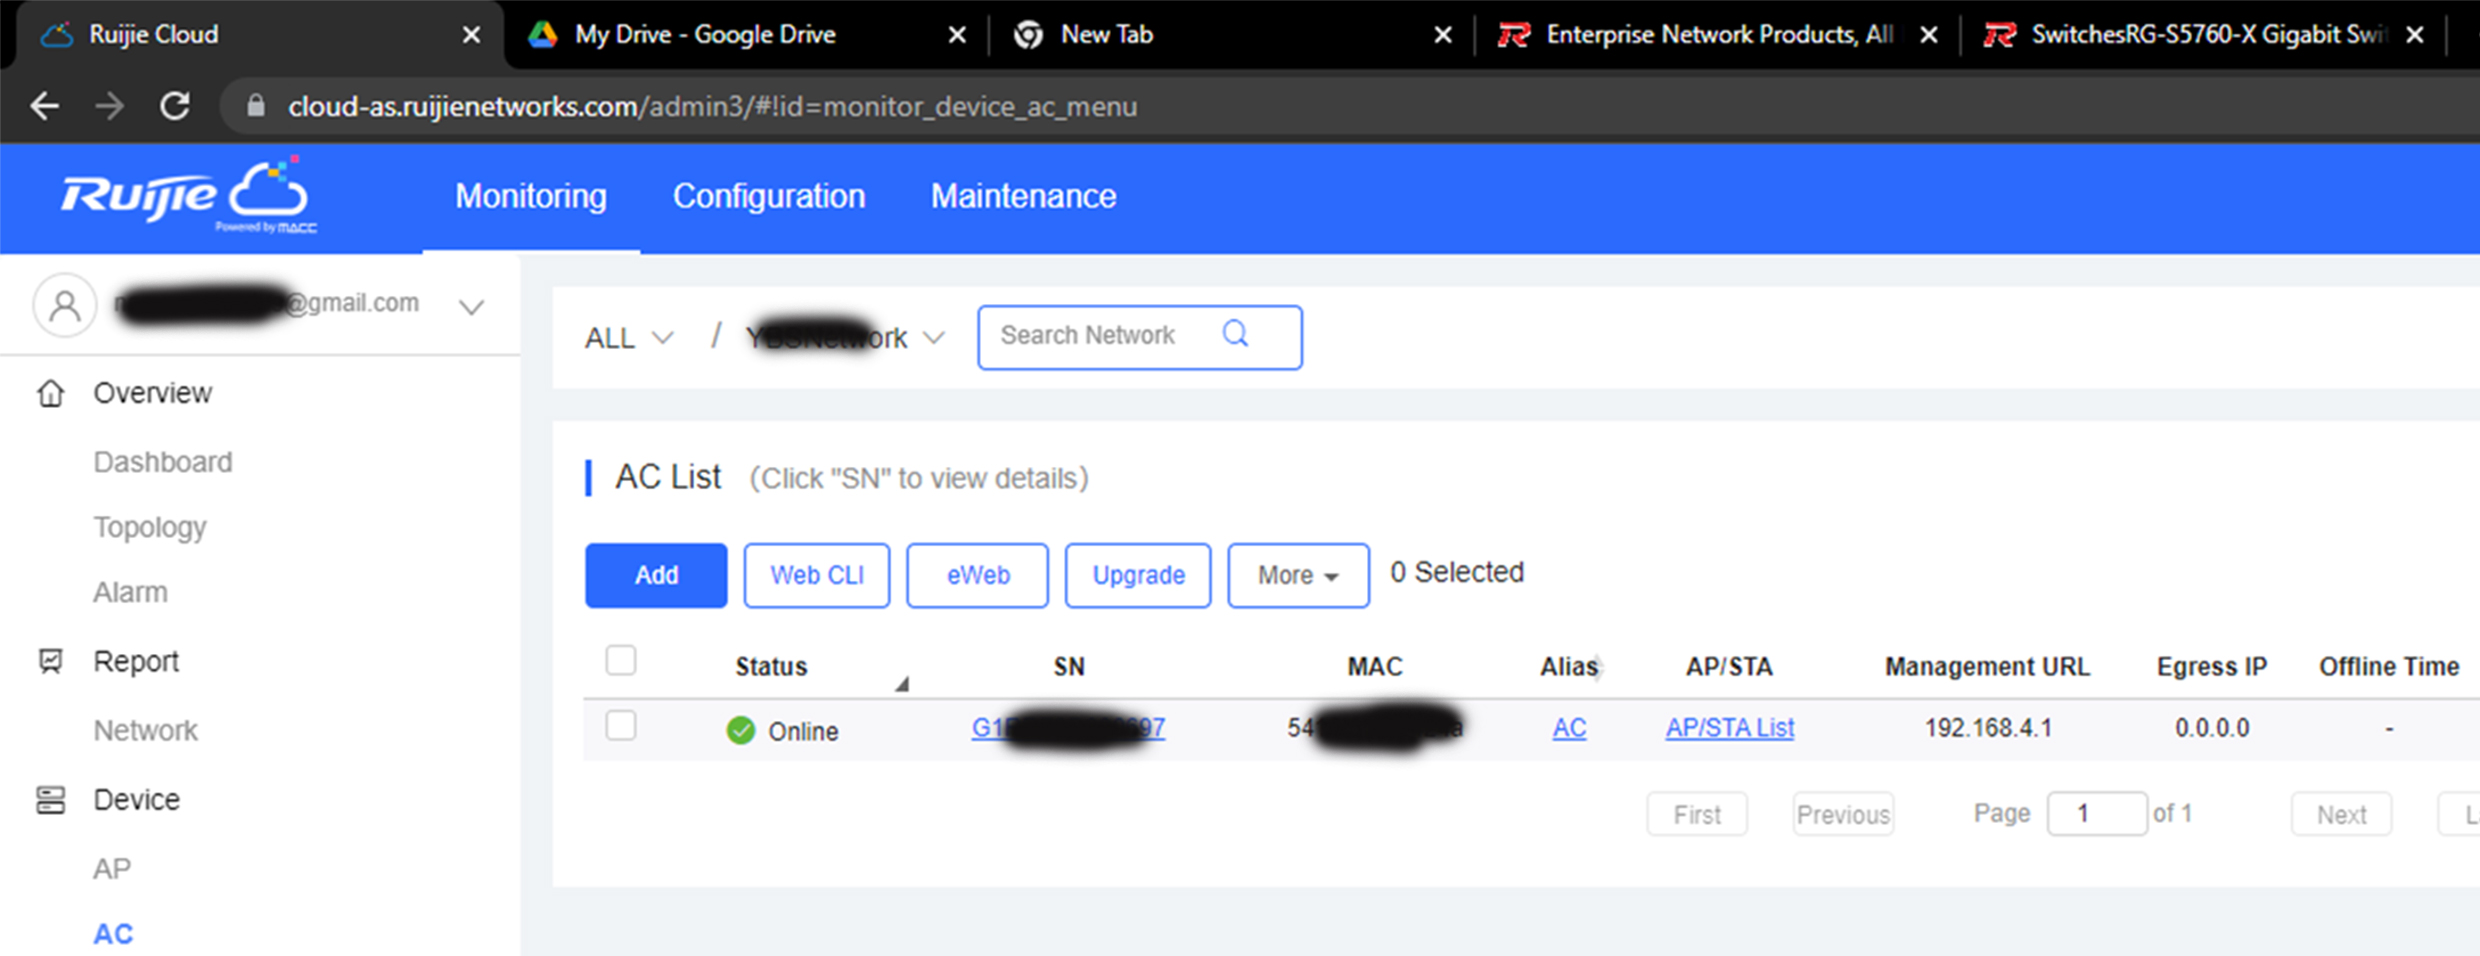
Task: Click the Search Network field
Action: [x=1140, y=337]
